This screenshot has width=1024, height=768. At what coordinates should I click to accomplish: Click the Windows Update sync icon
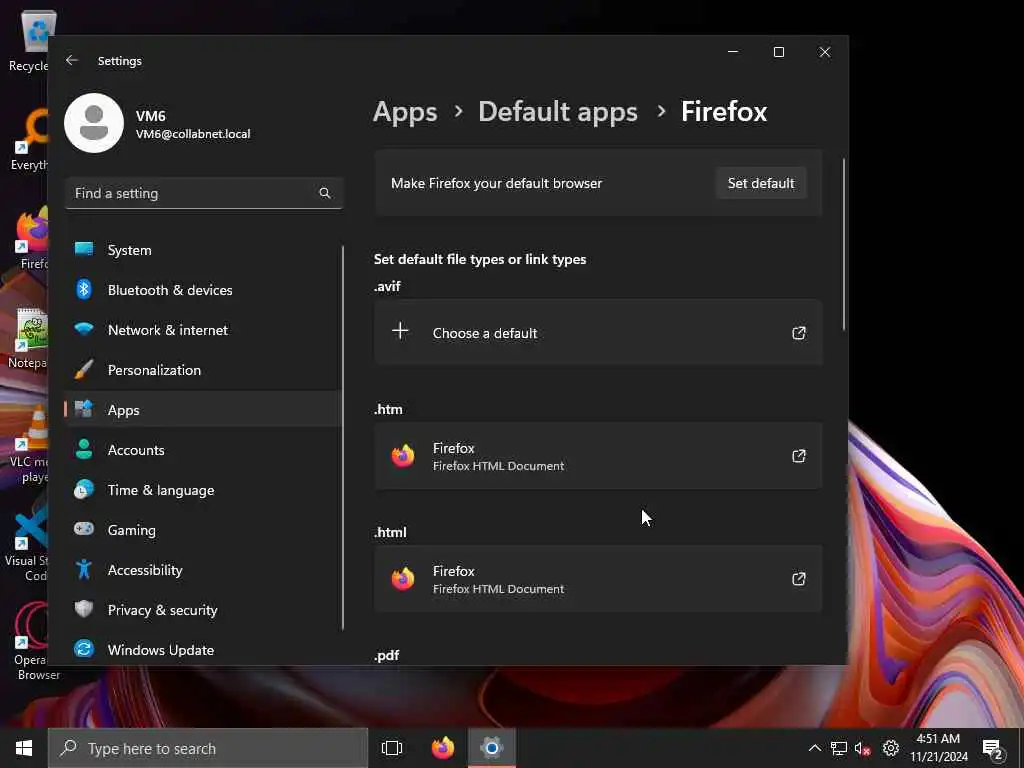point(84,648)
